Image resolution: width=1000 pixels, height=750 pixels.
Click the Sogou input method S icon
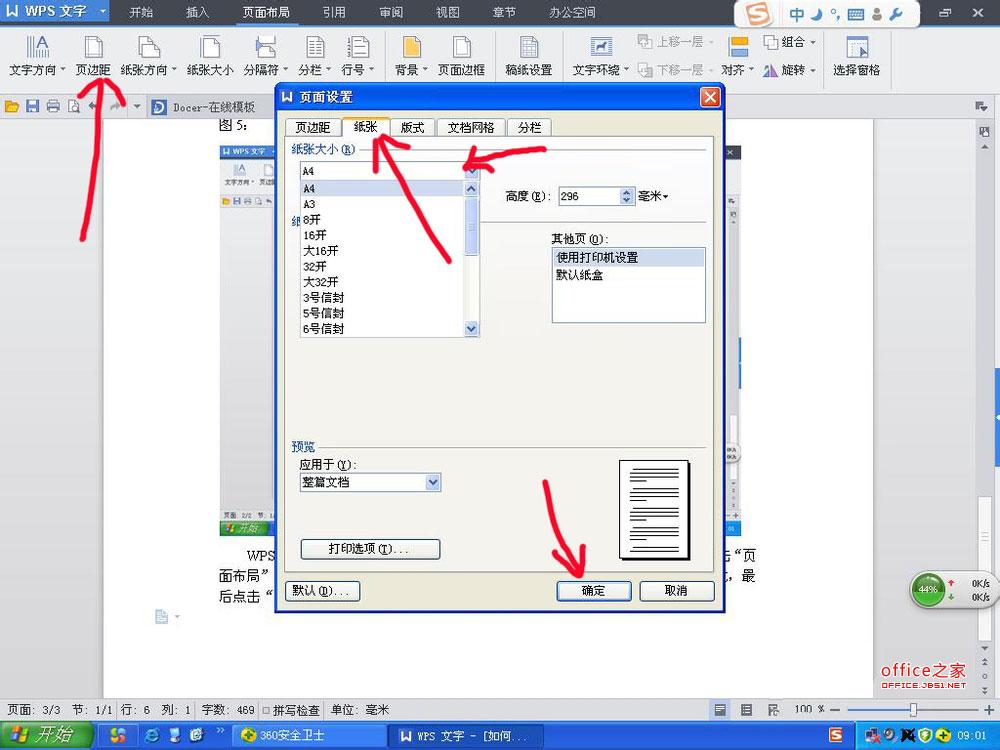(x=758, y=14)
